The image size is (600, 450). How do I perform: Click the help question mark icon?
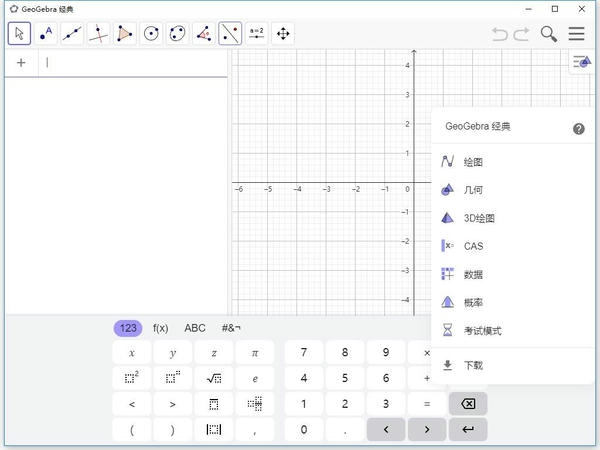click(x=579, y=129)
